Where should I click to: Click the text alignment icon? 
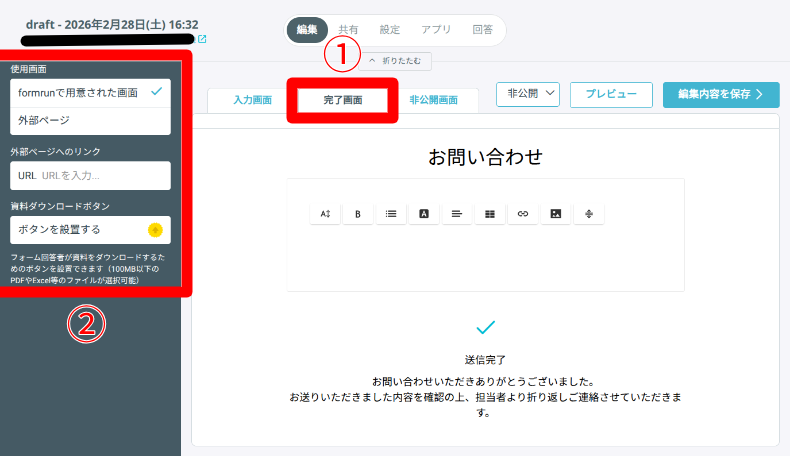(457, 214)
